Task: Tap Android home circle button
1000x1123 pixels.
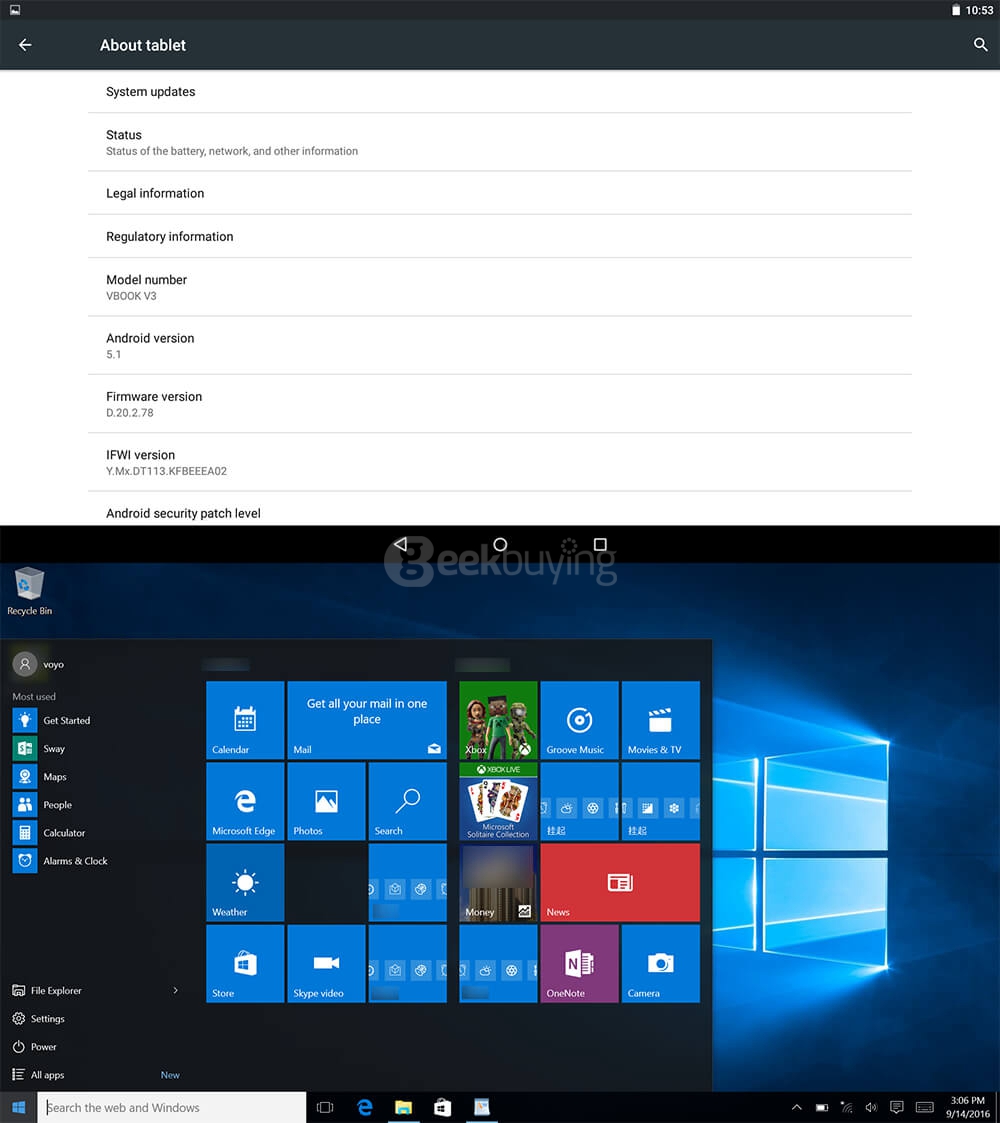Action: (500, 544)
